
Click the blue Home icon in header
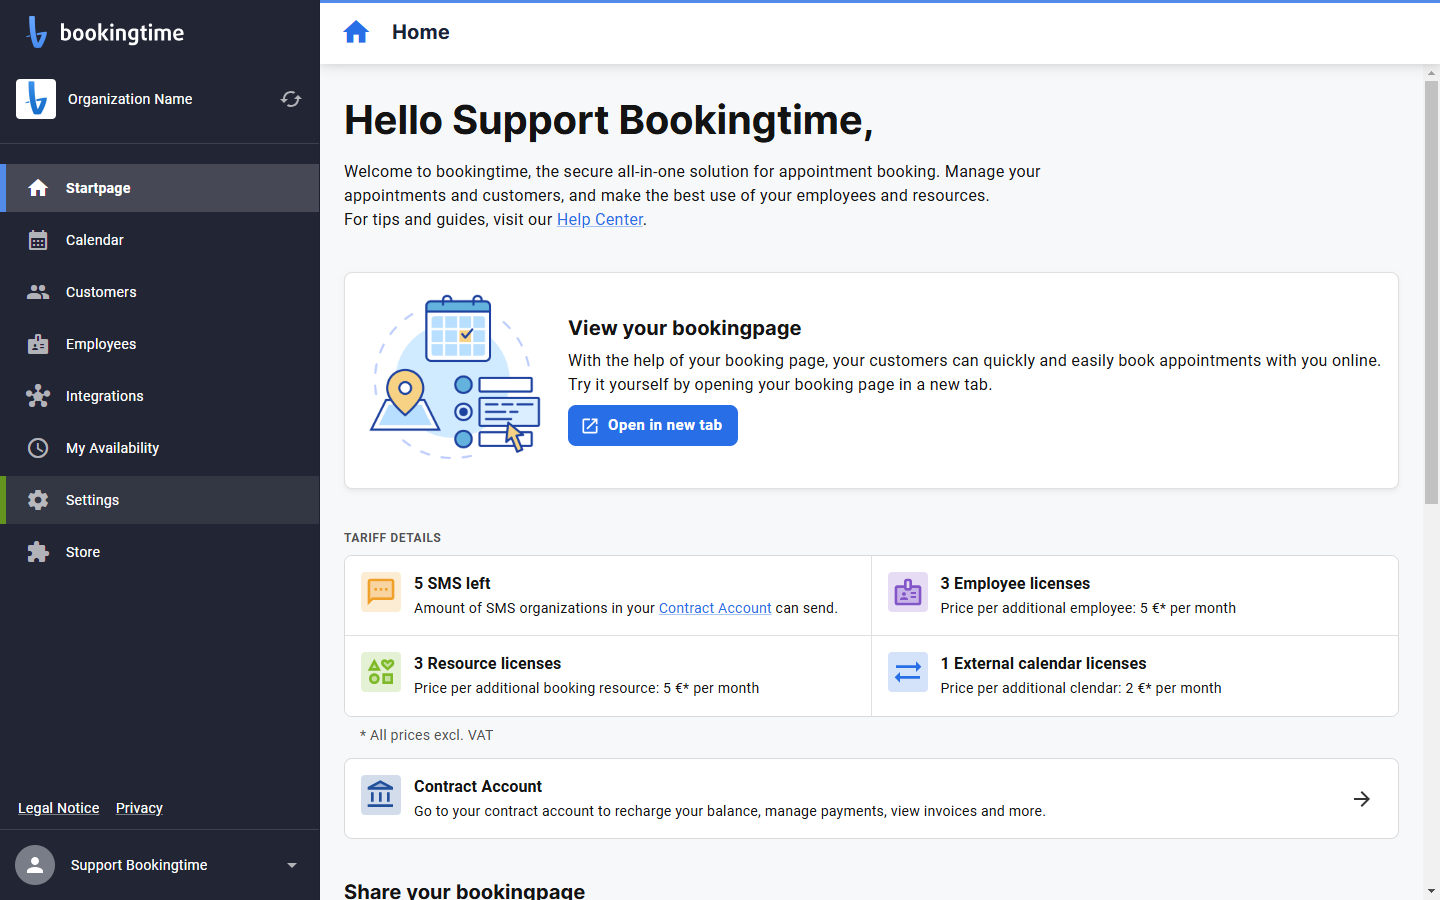click(x=356, y=32)
